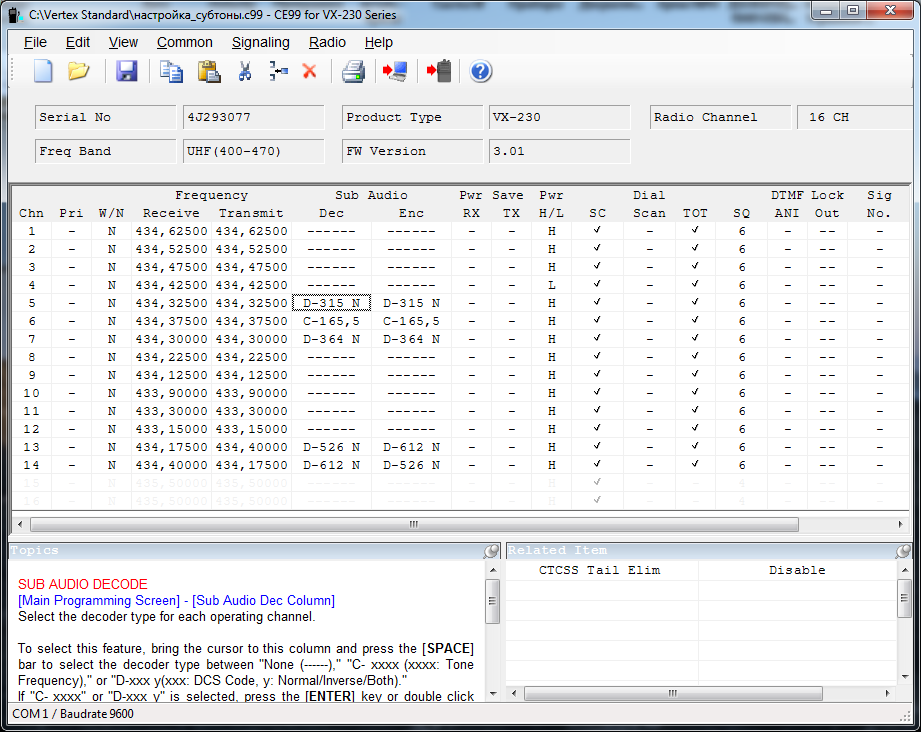Click the up arrow of the Topics scrollbar
Screen dimensions: 921x732
coord(493,570)
